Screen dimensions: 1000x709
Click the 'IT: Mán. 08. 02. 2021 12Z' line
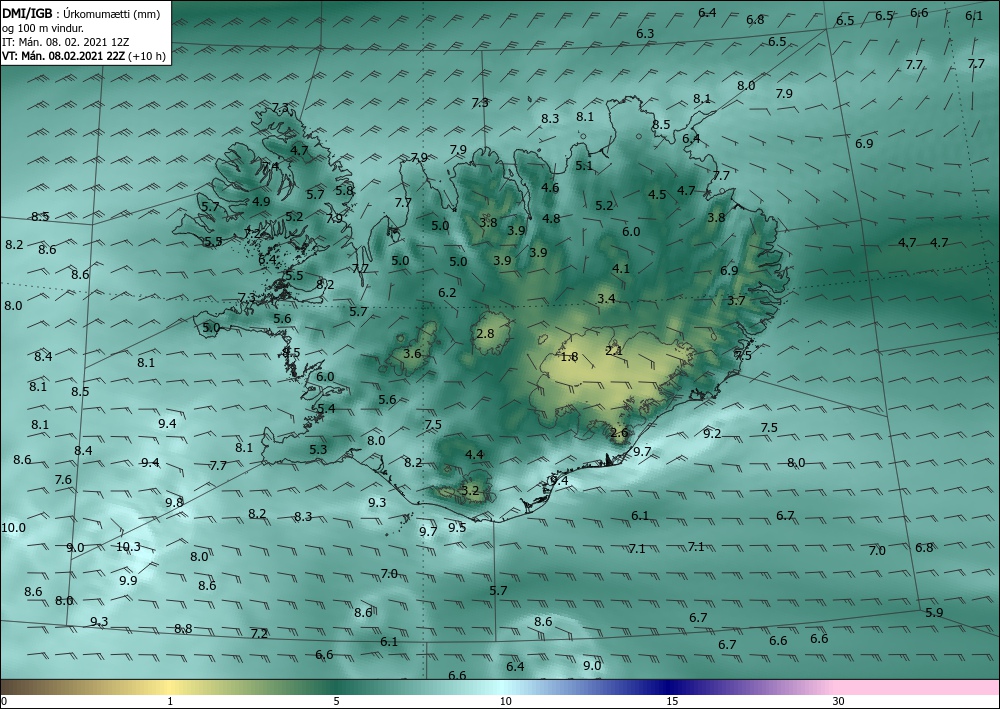tap(66, 42)
